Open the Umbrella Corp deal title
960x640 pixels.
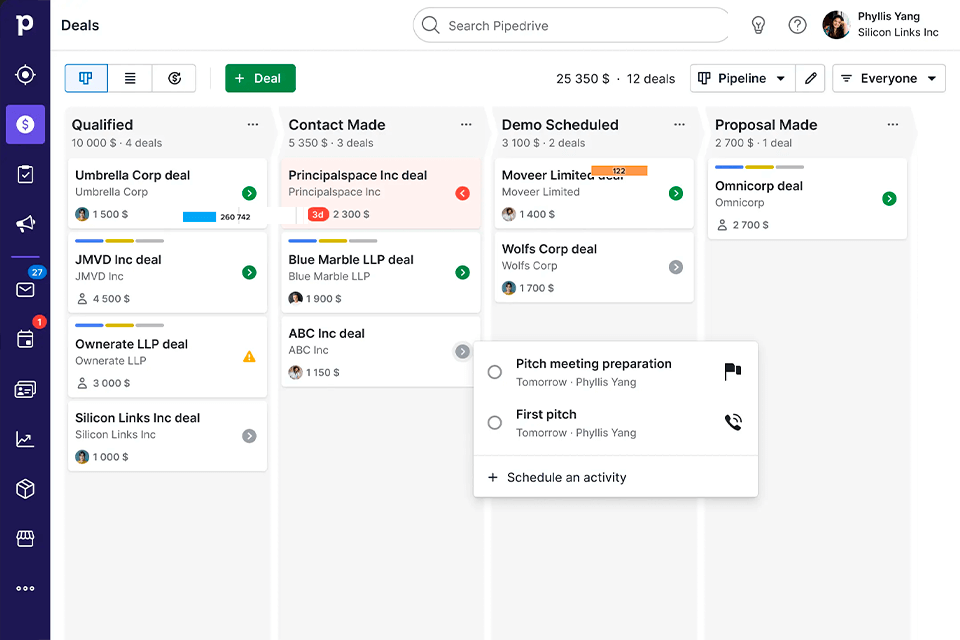[132, 175]
